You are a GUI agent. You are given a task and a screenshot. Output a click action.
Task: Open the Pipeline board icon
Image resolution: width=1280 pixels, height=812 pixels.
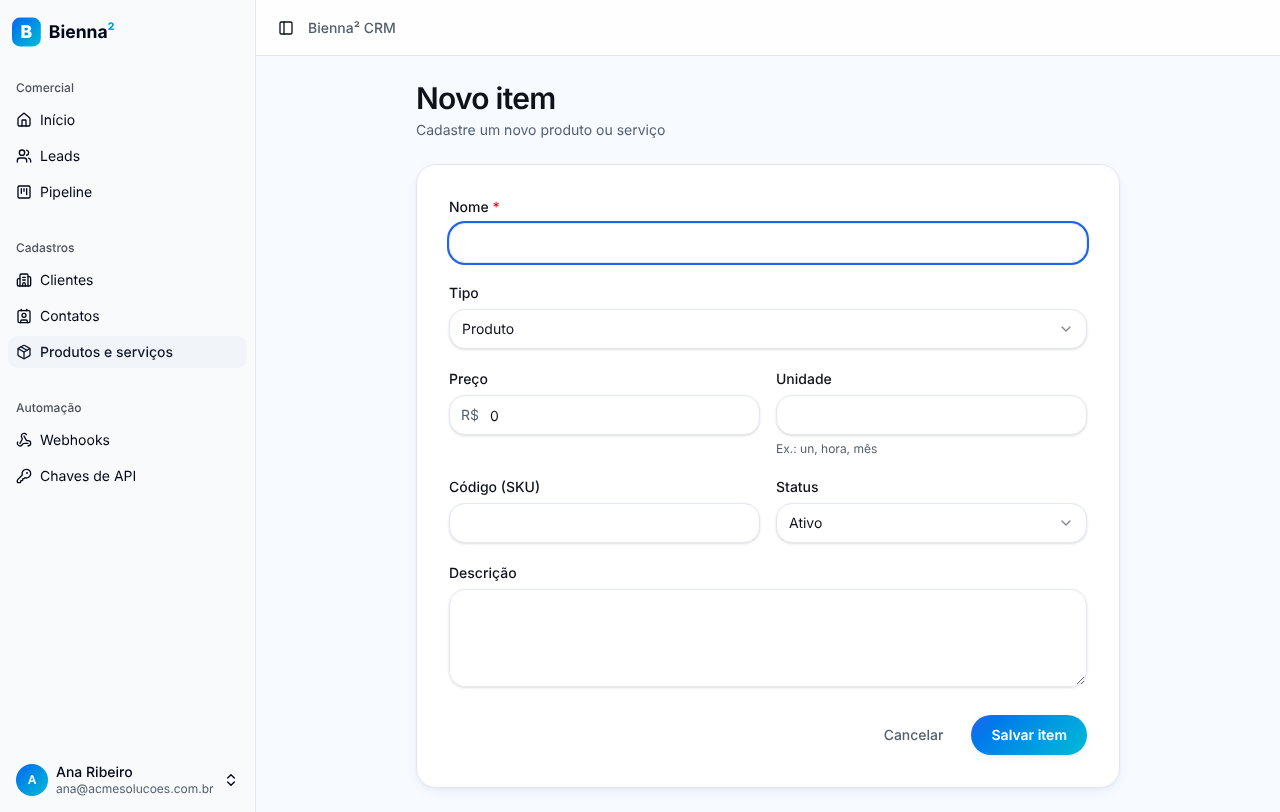tap(24, 192)
